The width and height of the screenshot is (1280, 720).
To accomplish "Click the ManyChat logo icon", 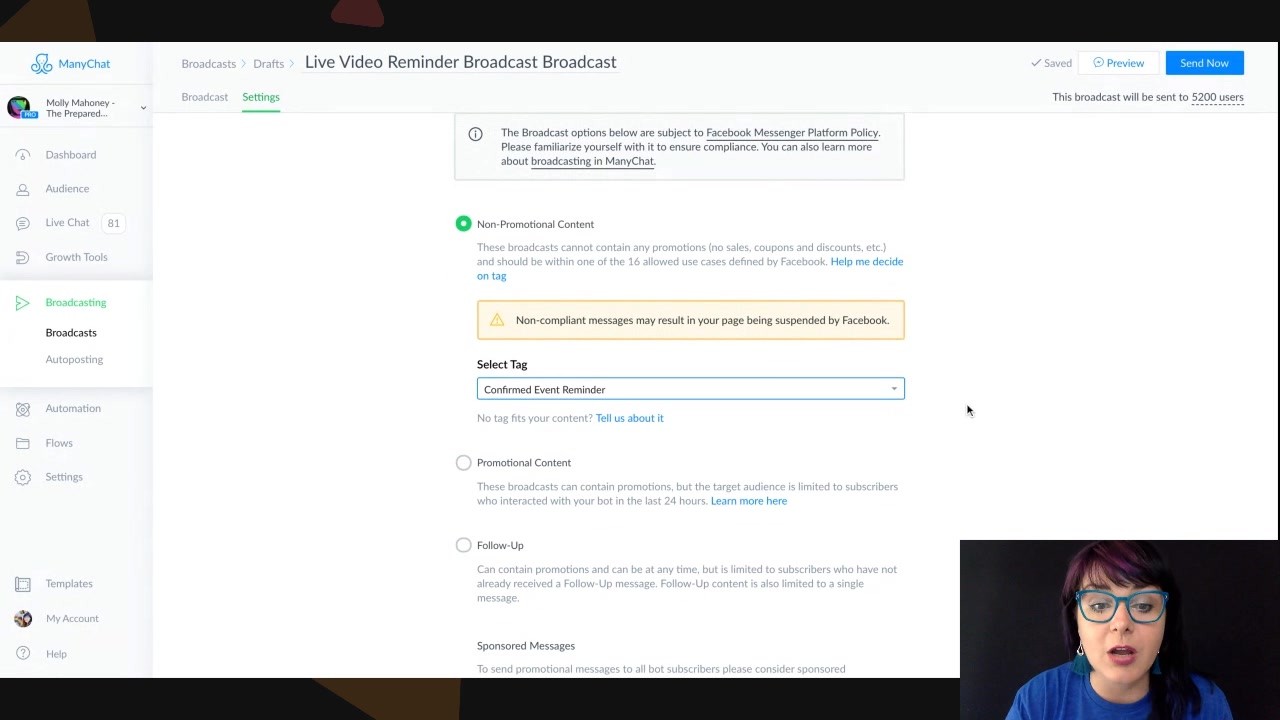I will tap(41, 64).
